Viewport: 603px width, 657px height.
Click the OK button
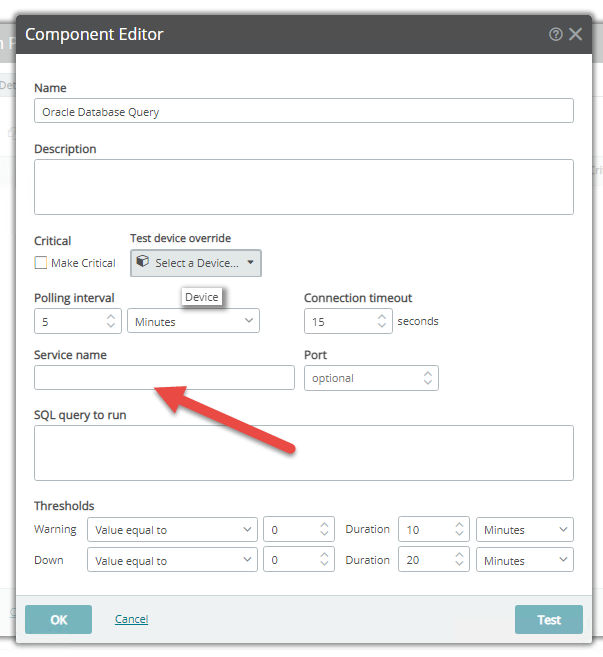[58, 619]
